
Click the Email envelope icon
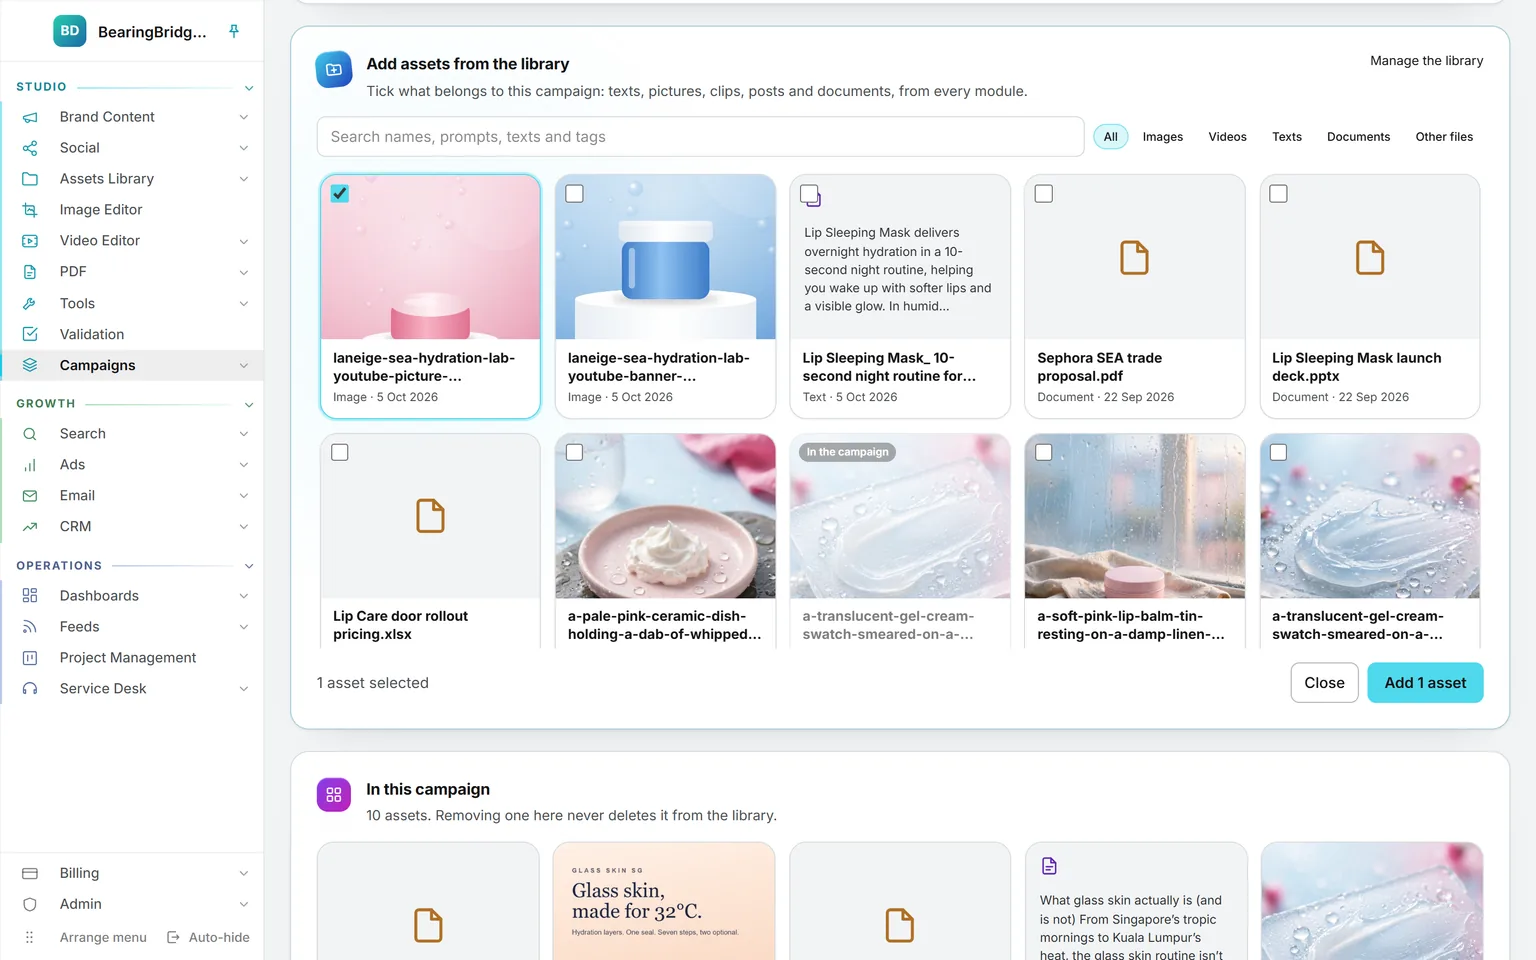pyautogui.click(x=30, y=496)
